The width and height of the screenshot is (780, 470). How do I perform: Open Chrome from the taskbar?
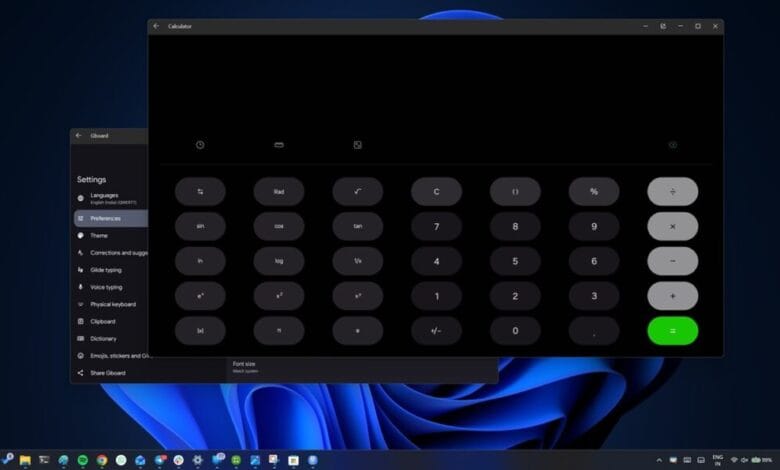point(102,460)
